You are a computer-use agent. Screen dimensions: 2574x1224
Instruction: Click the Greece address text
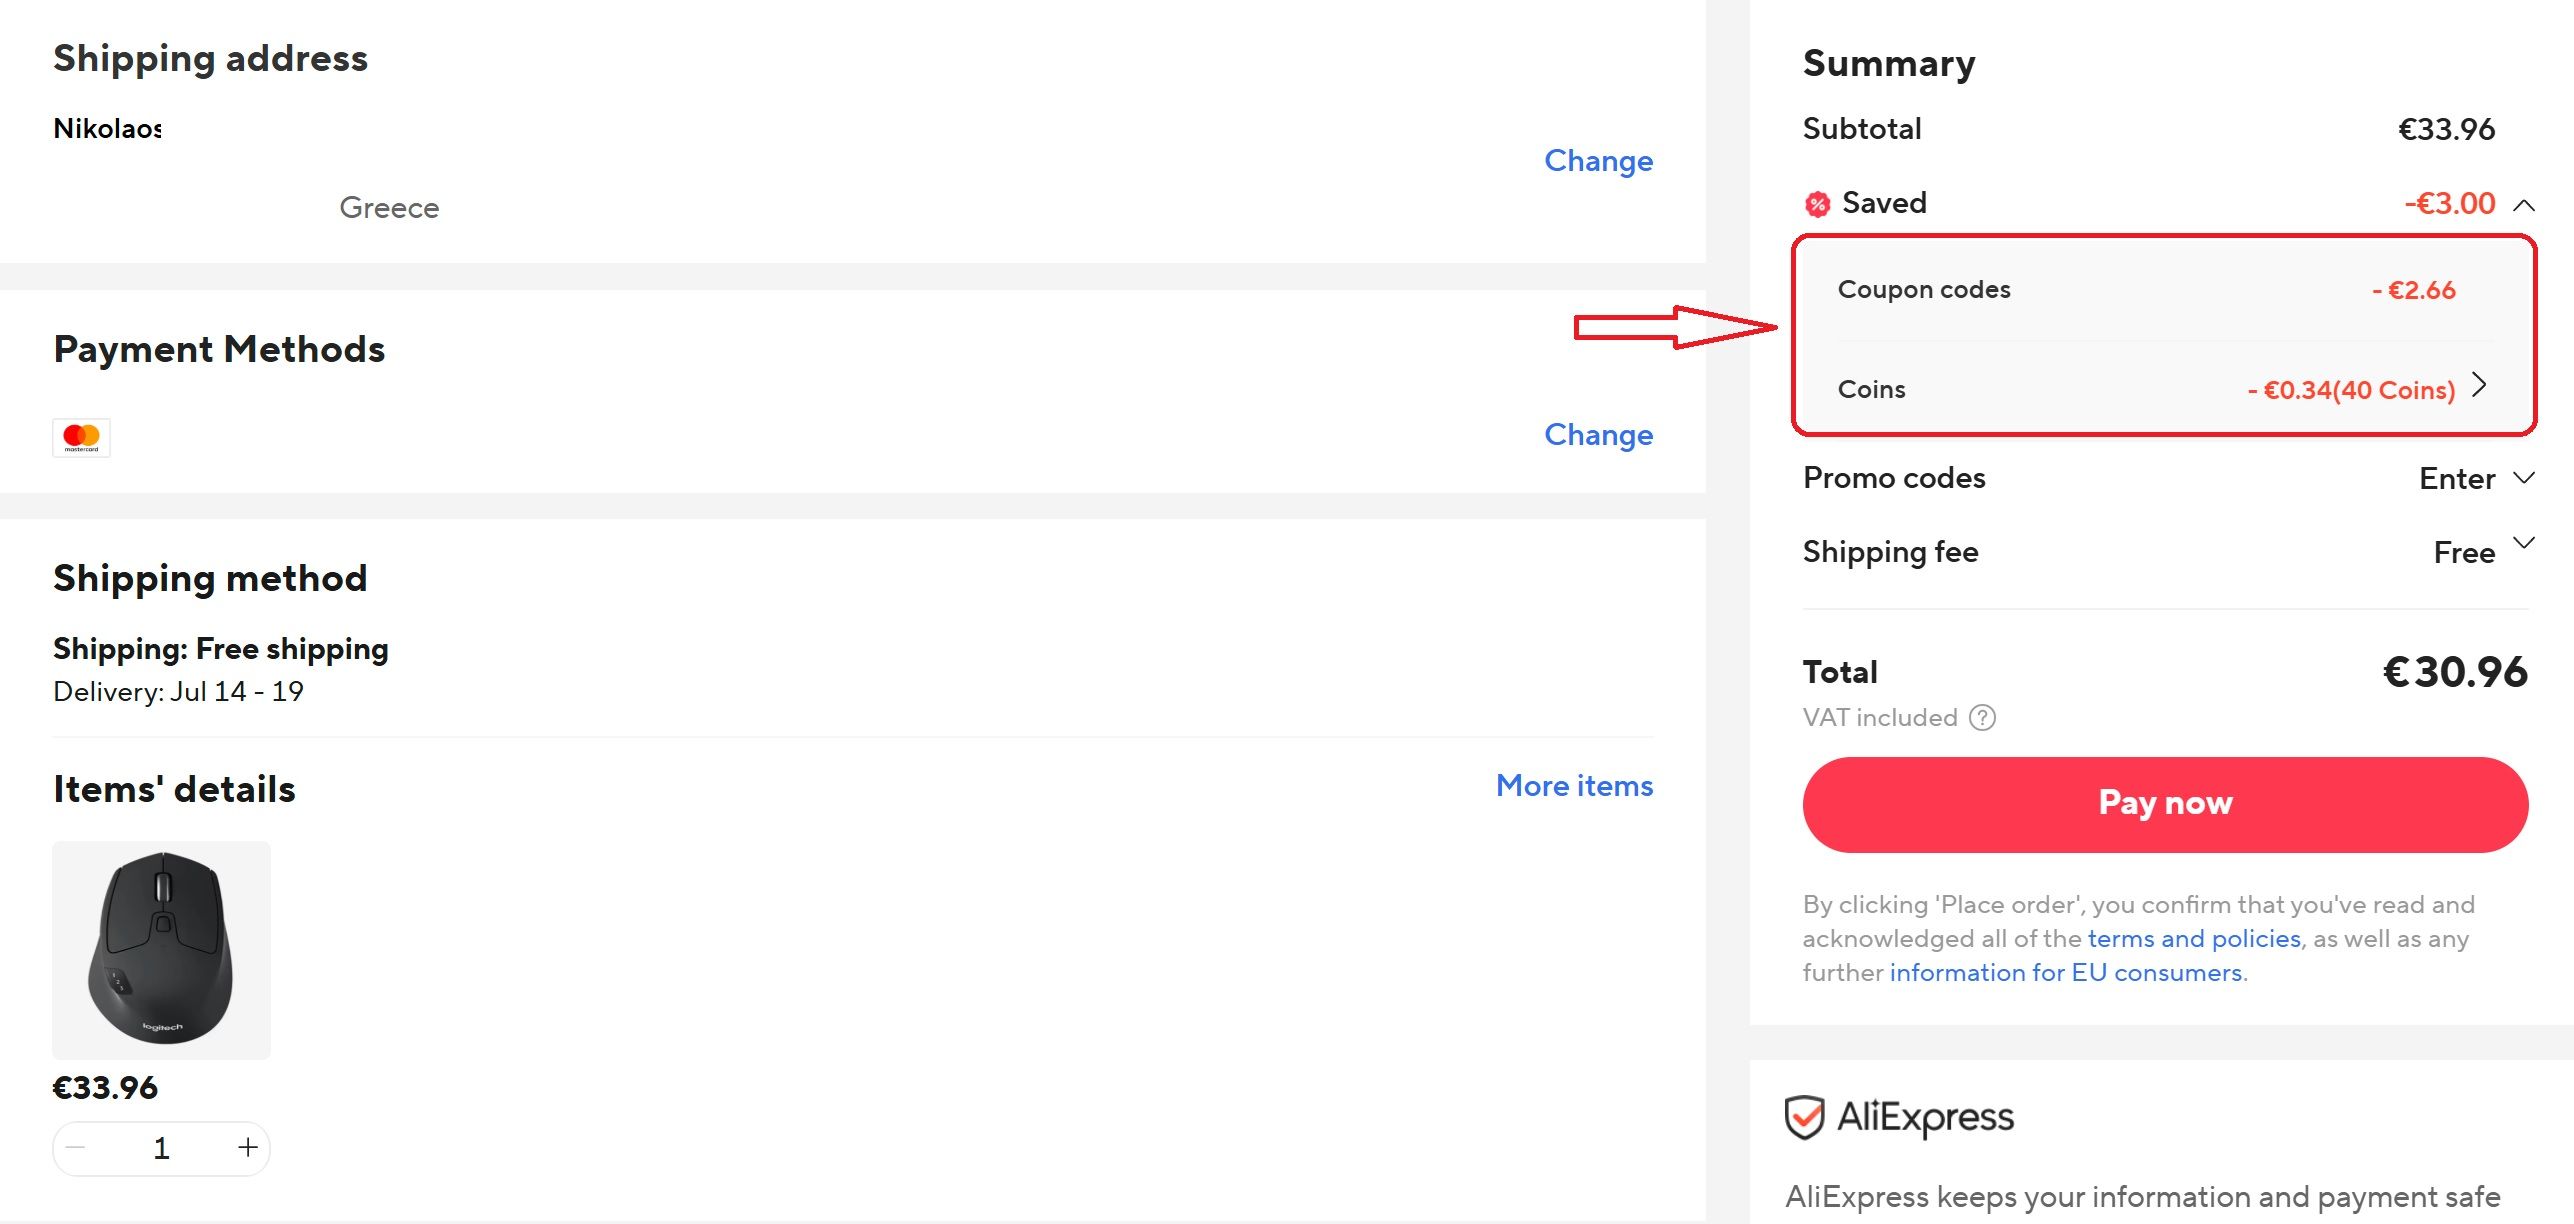click(x=389, y=208)
